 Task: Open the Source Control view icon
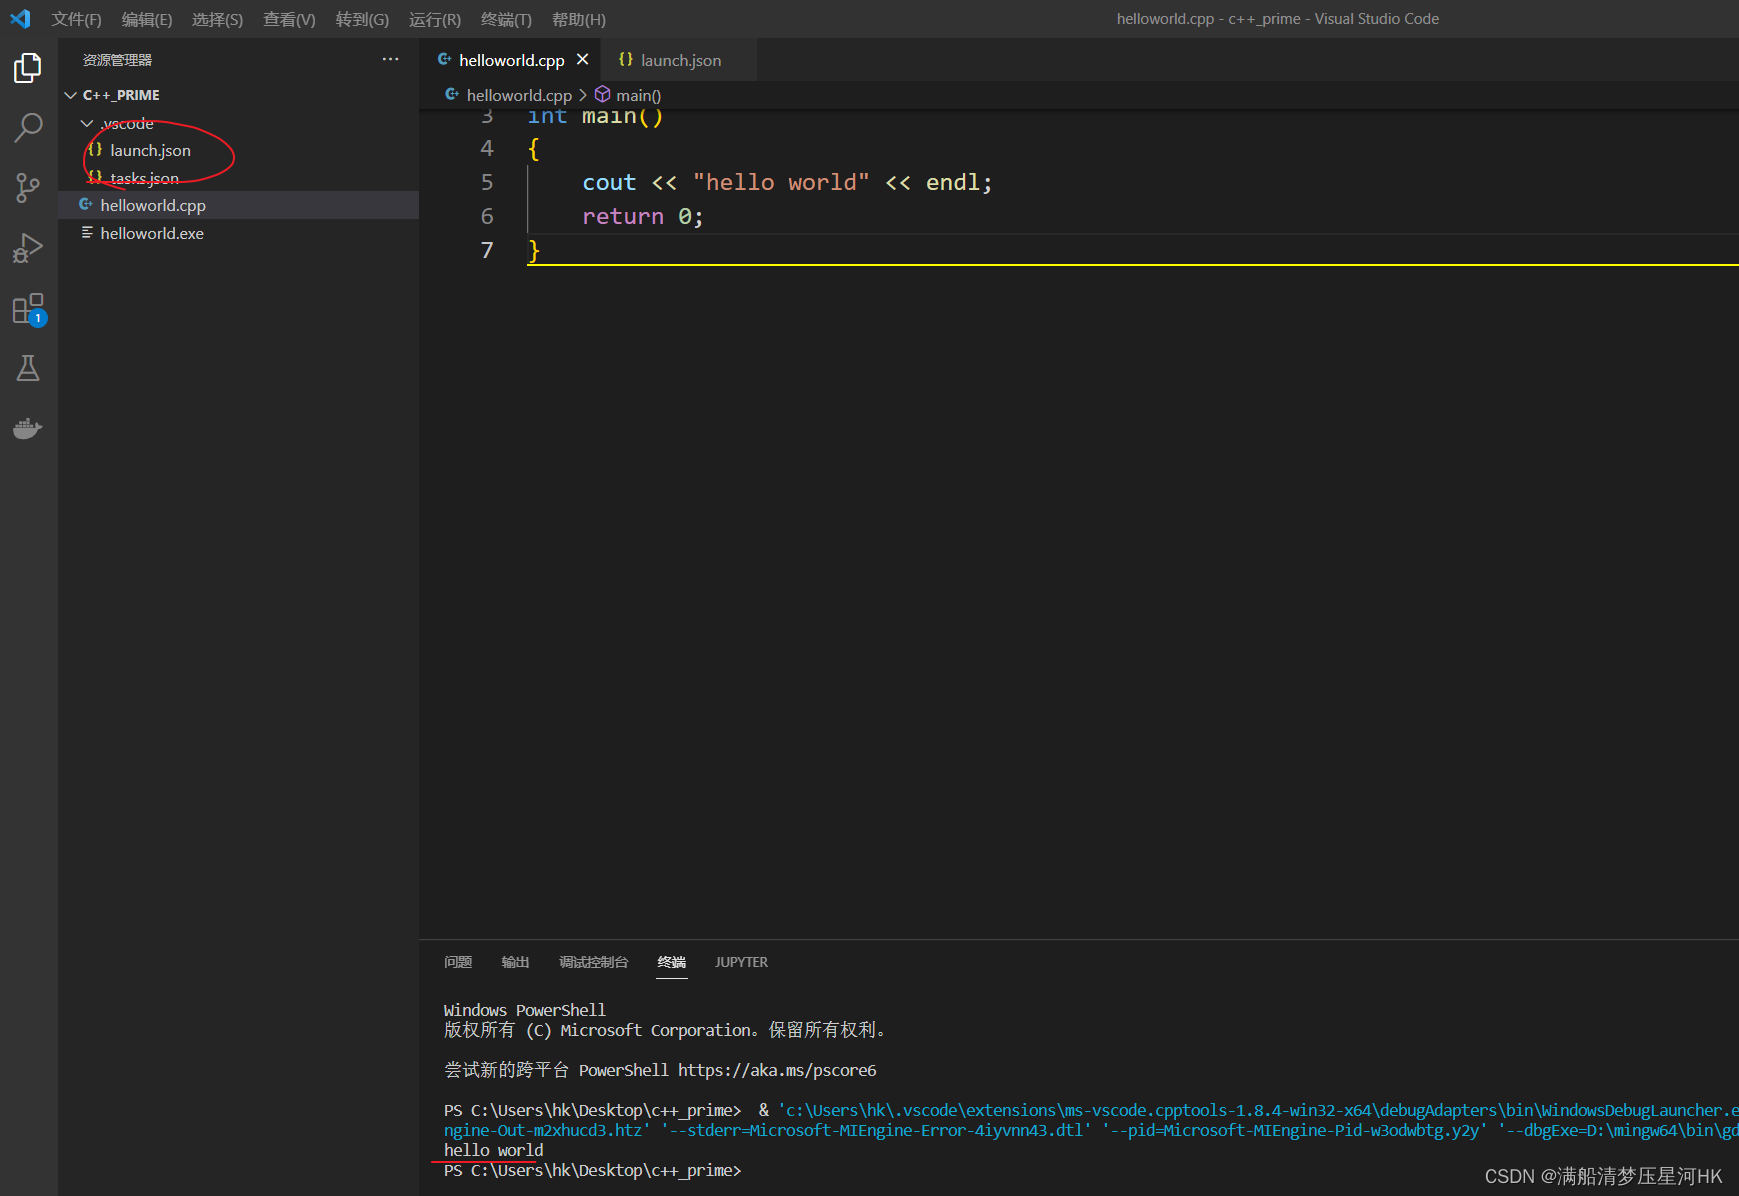(x=28, y=188)
